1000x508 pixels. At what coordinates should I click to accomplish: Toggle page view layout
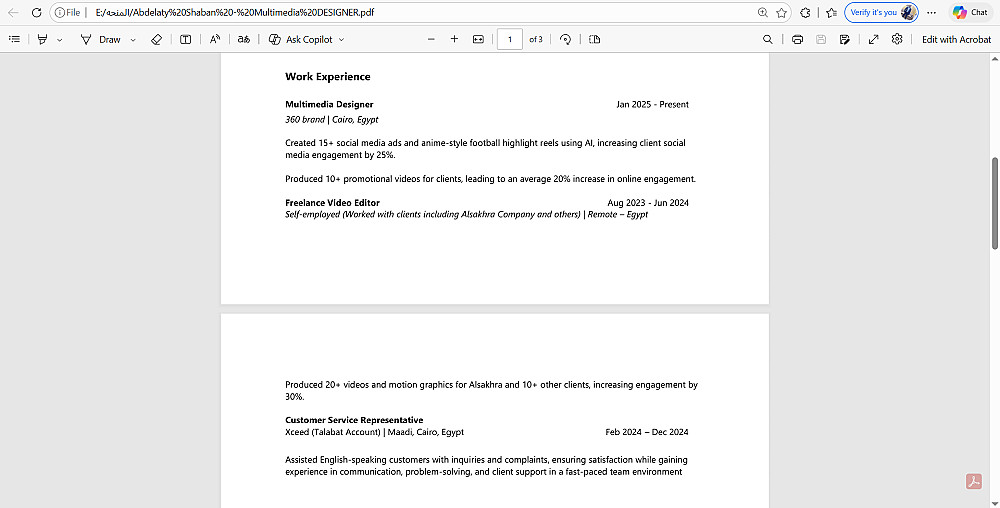pos(594,40)
